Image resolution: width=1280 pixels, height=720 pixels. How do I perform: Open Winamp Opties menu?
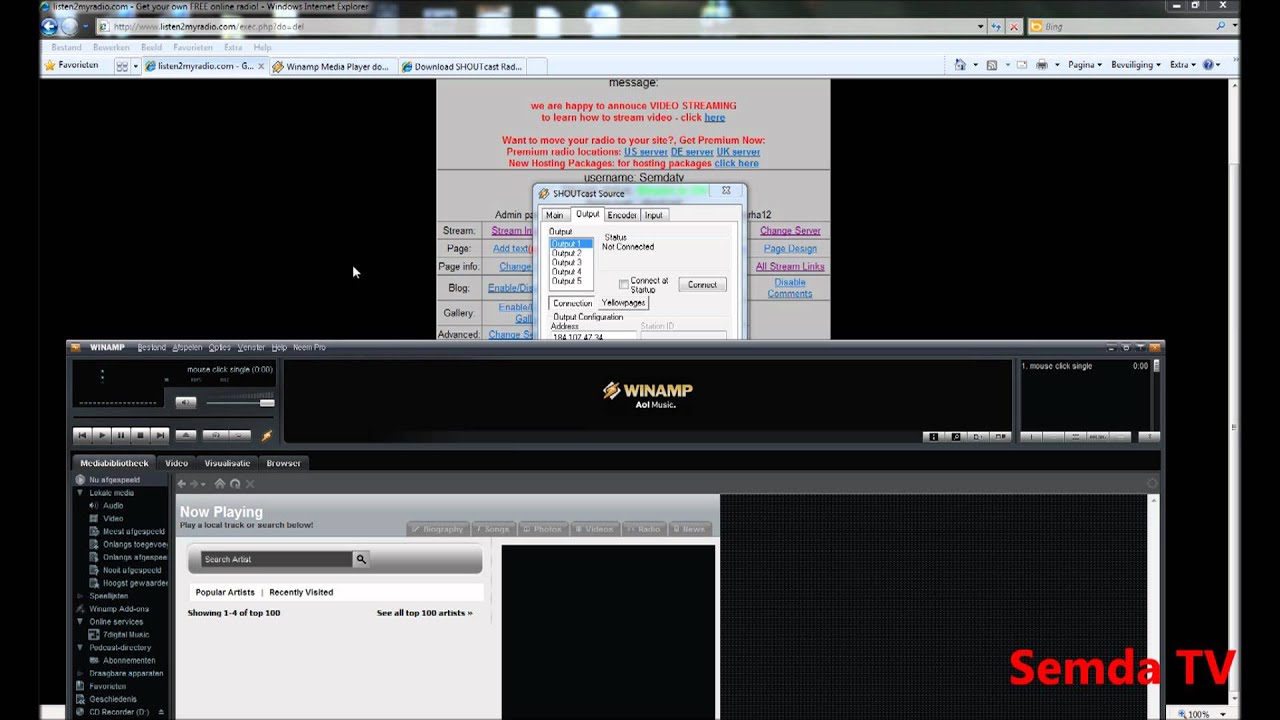pos(220,347)
